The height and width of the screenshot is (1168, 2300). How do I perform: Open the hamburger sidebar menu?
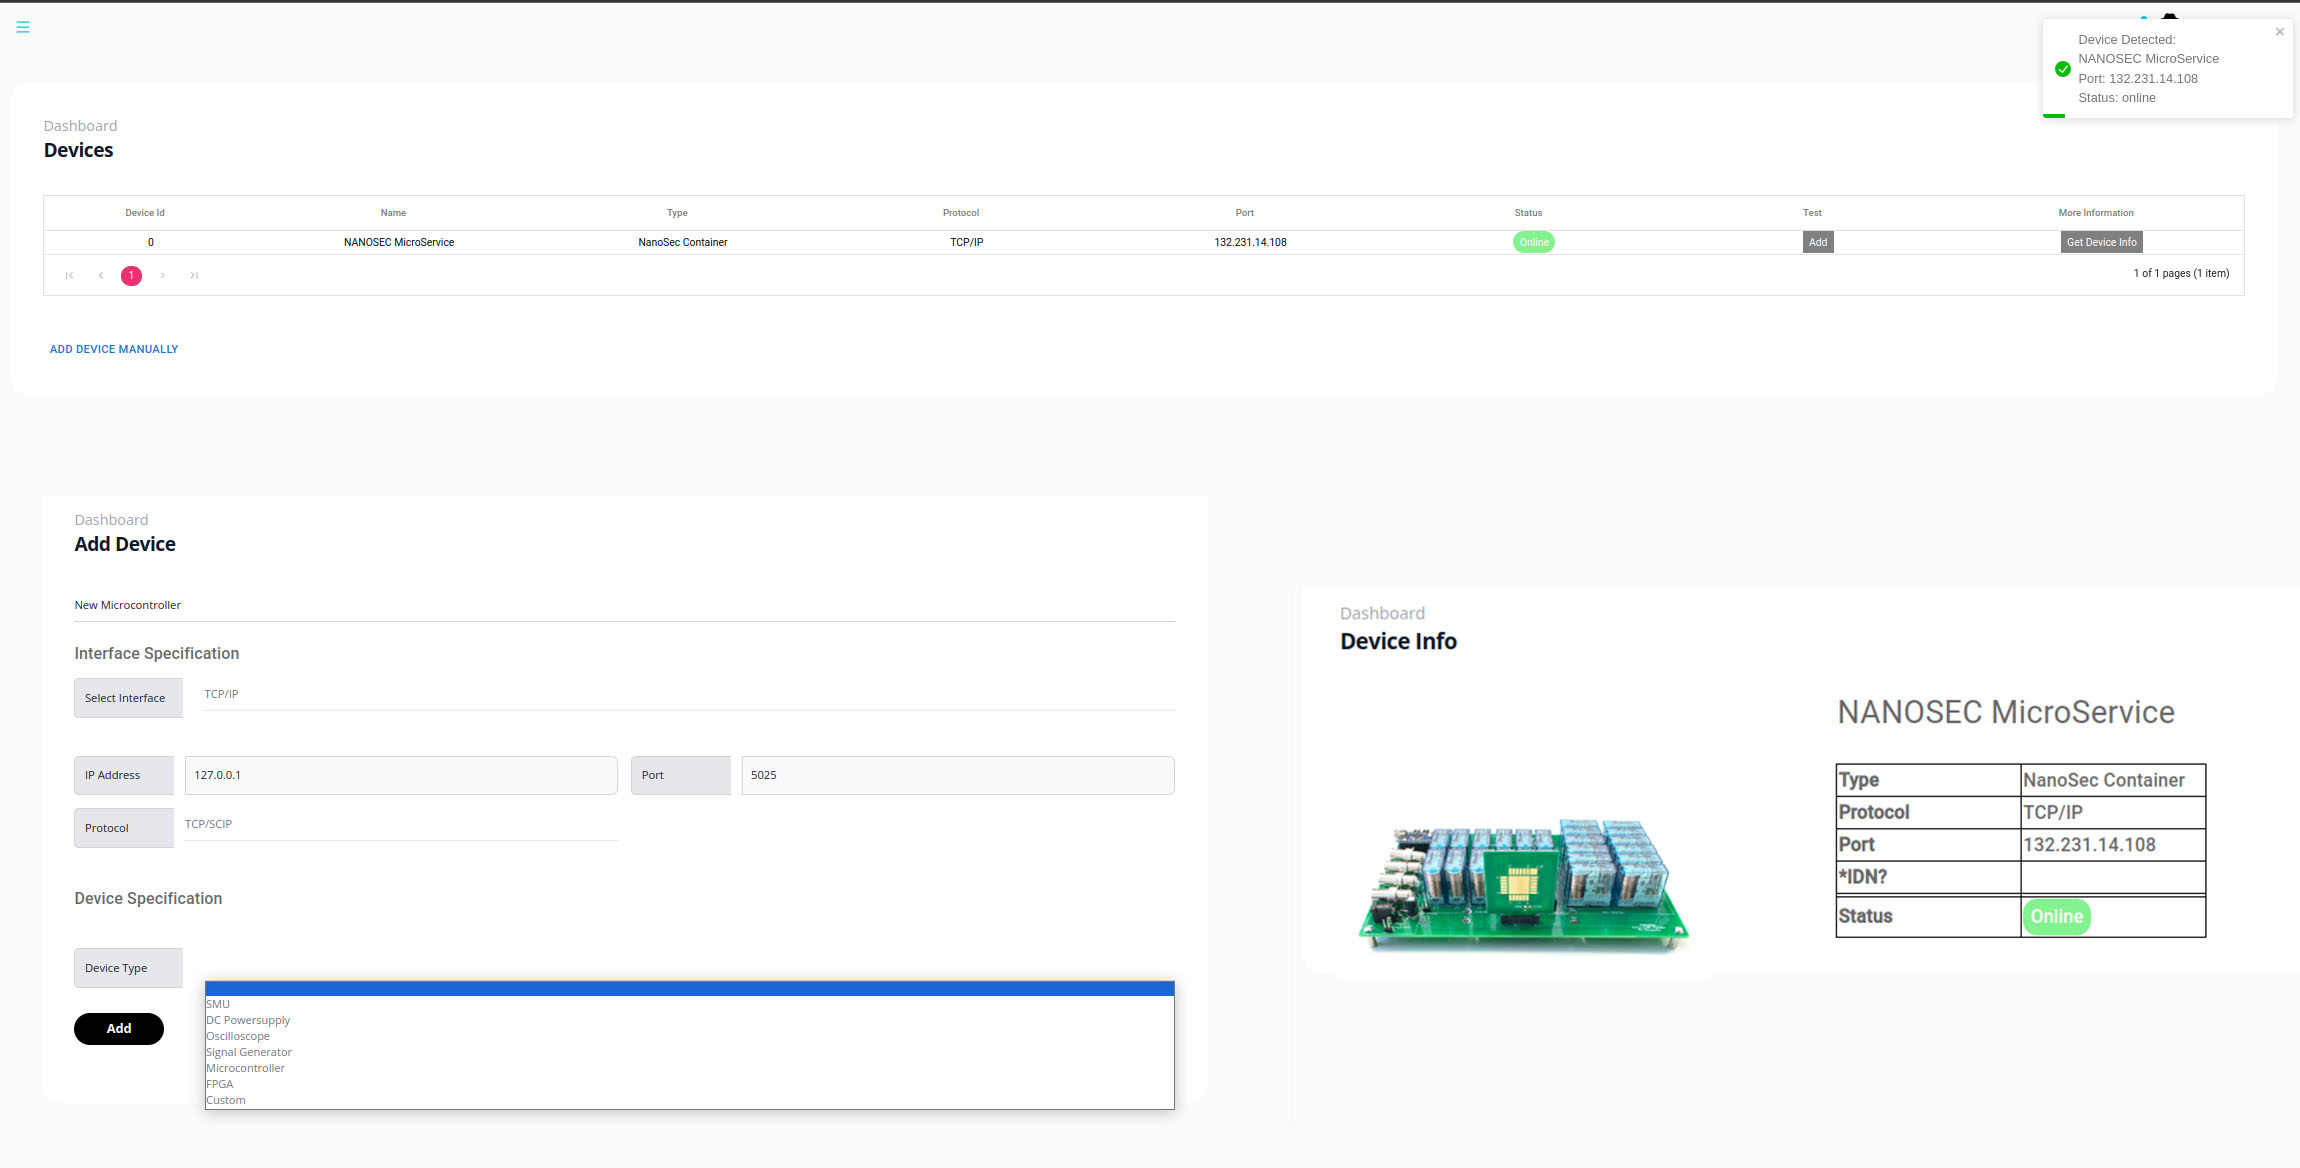[x=23, y=27]
